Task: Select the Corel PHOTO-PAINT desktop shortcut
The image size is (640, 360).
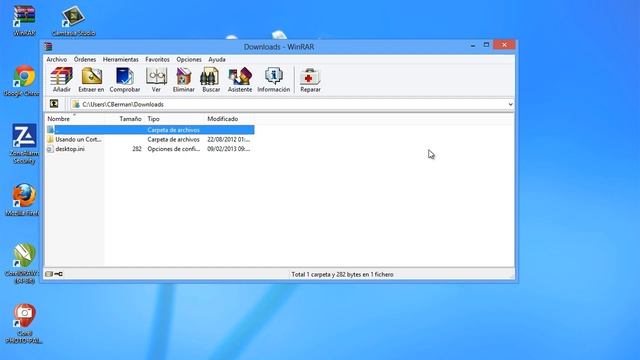Action: point(24,324)
